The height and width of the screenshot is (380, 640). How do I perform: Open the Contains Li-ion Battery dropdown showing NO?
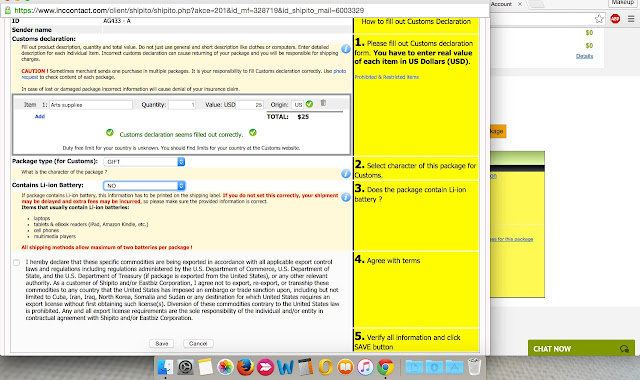point(144,186)
